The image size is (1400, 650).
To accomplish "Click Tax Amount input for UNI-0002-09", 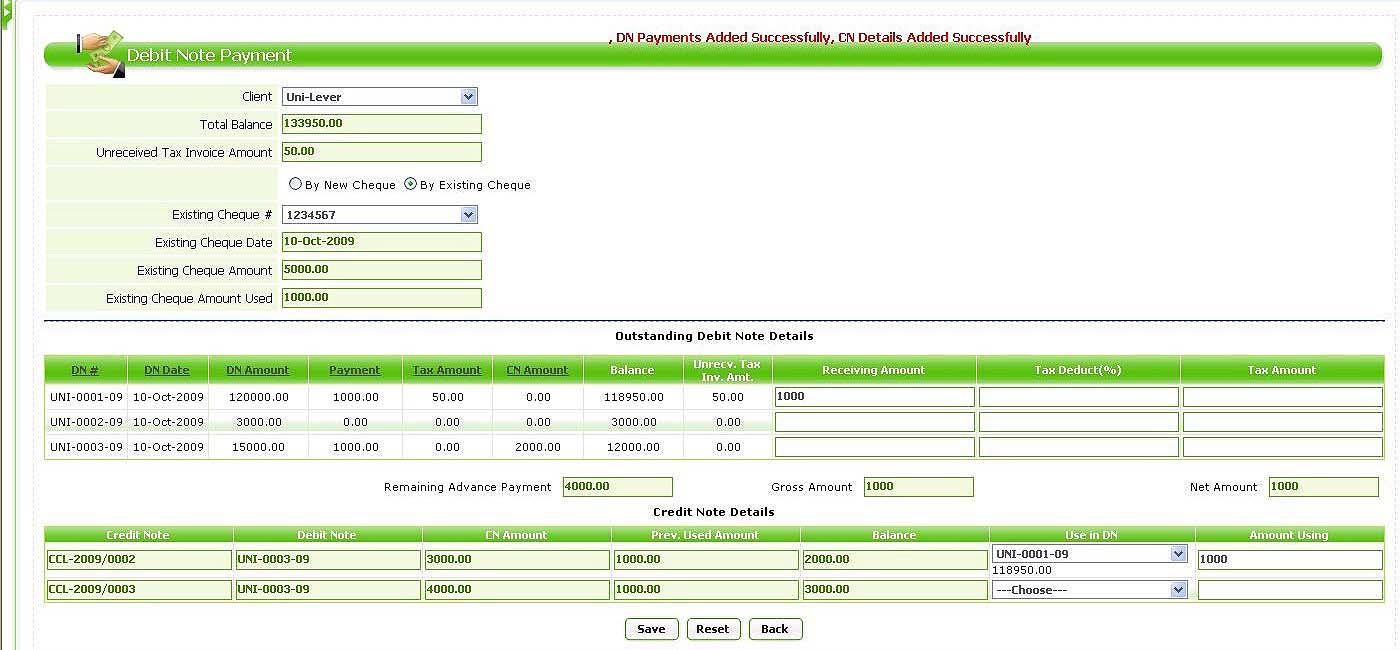I will coord(1283,422).
